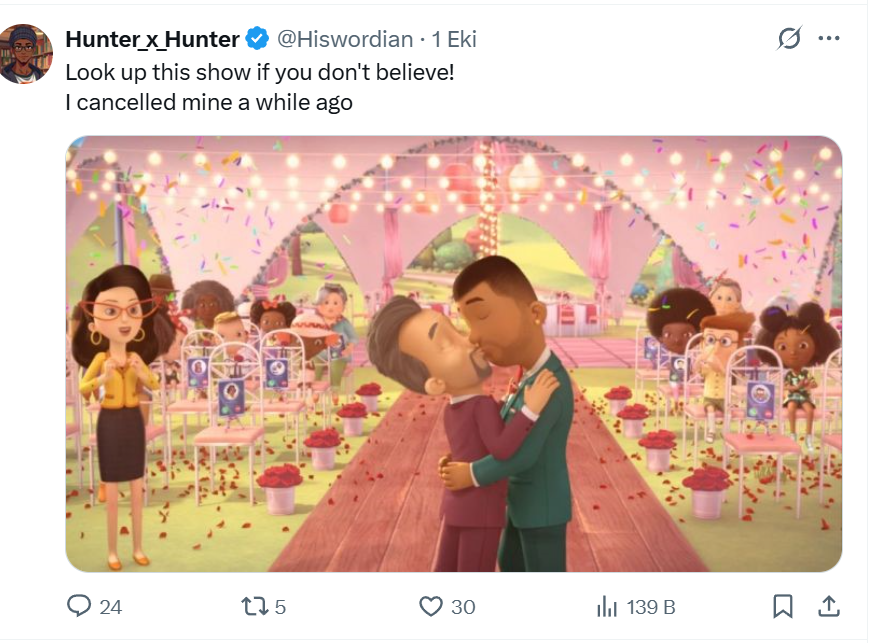Open the three-dot more options menu
Screen dimensions: 870x643
[829, 39]
